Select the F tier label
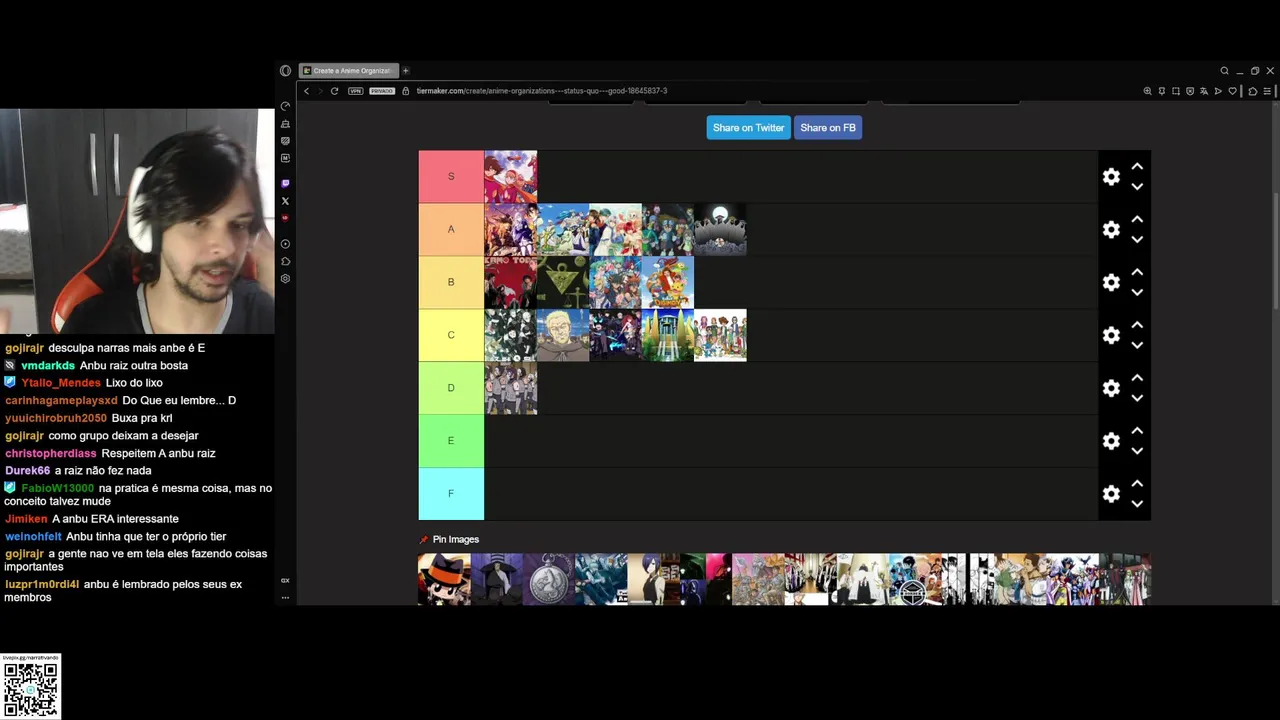 tap(451, 494)
